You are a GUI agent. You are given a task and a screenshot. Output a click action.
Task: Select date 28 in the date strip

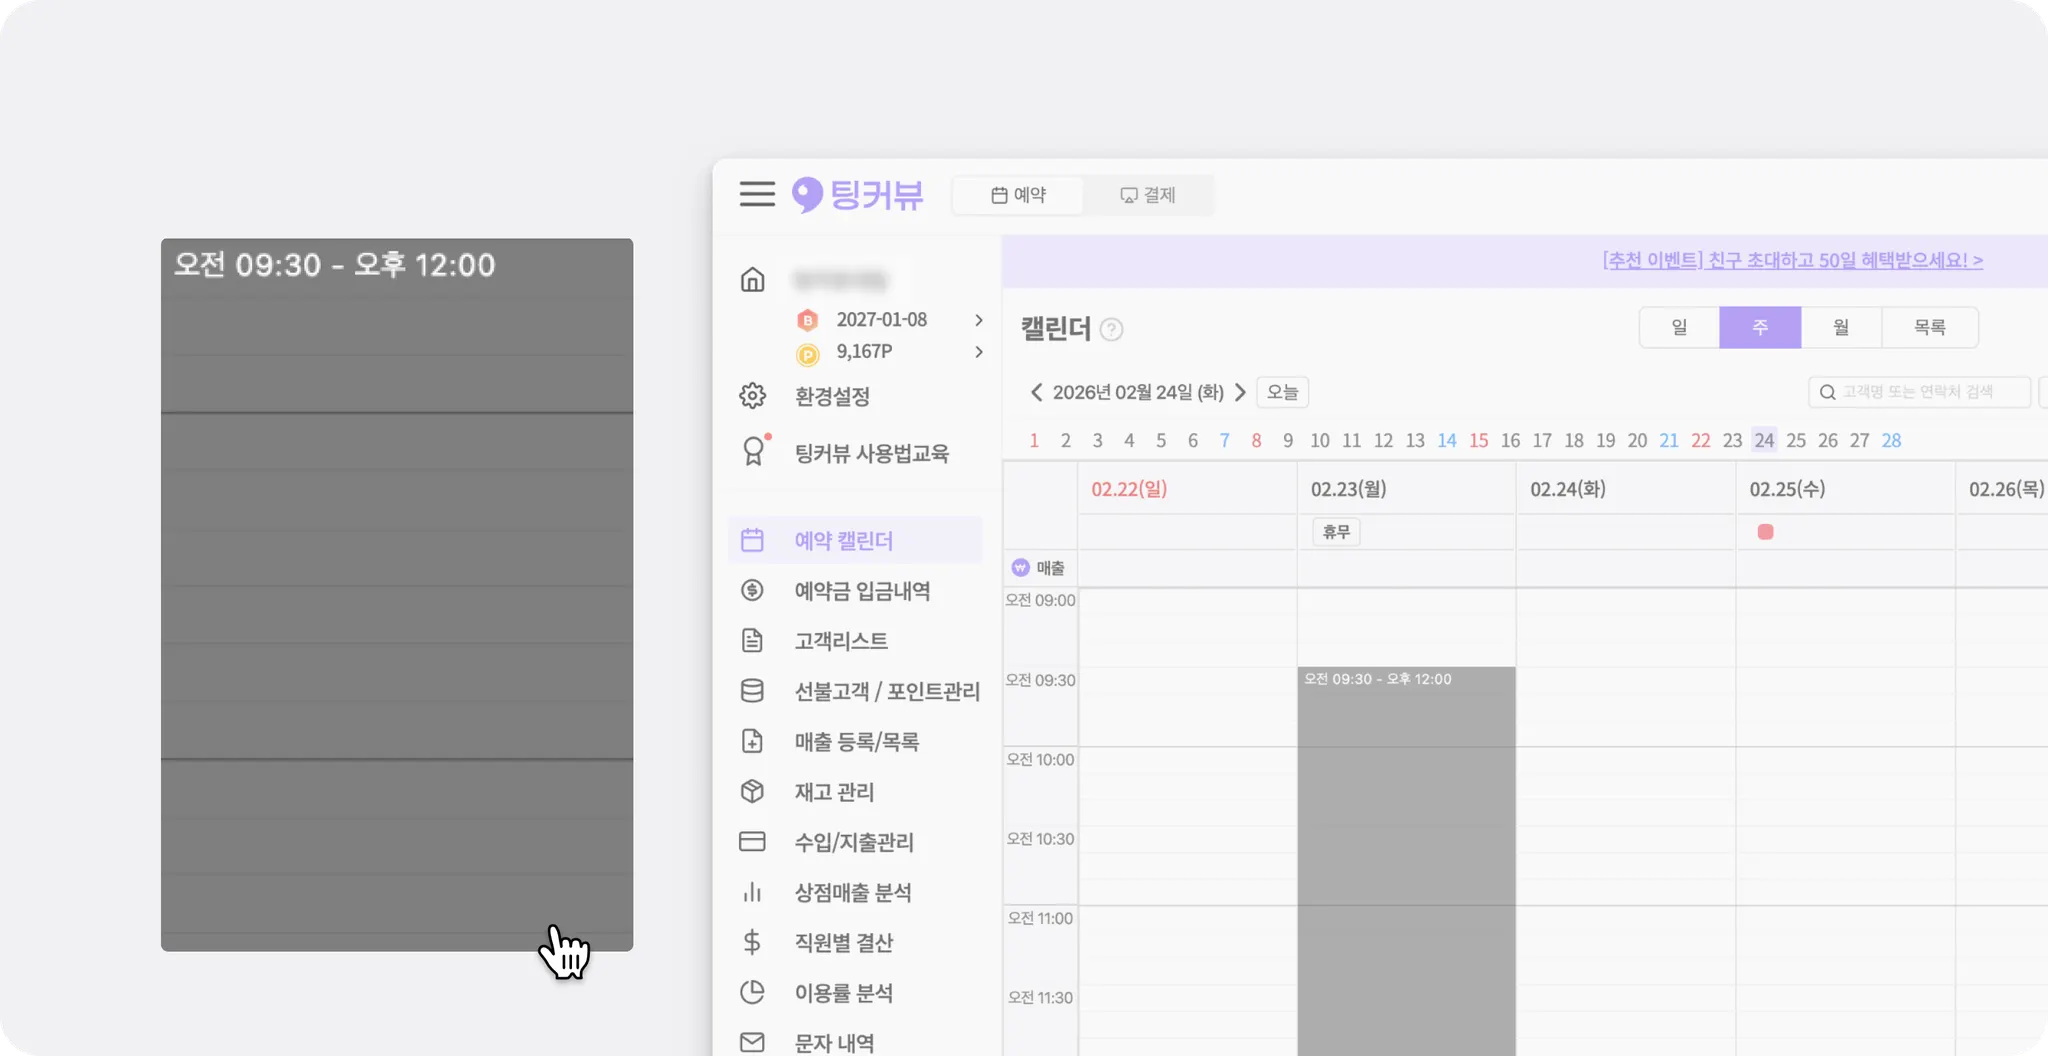point(1891,440)
